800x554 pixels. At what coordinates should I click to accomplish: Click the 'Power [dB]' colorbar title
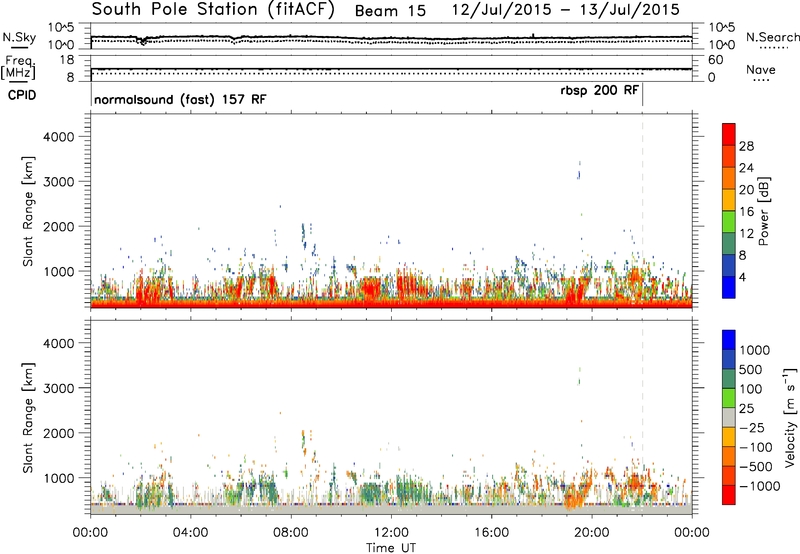(x=763, y=211)
